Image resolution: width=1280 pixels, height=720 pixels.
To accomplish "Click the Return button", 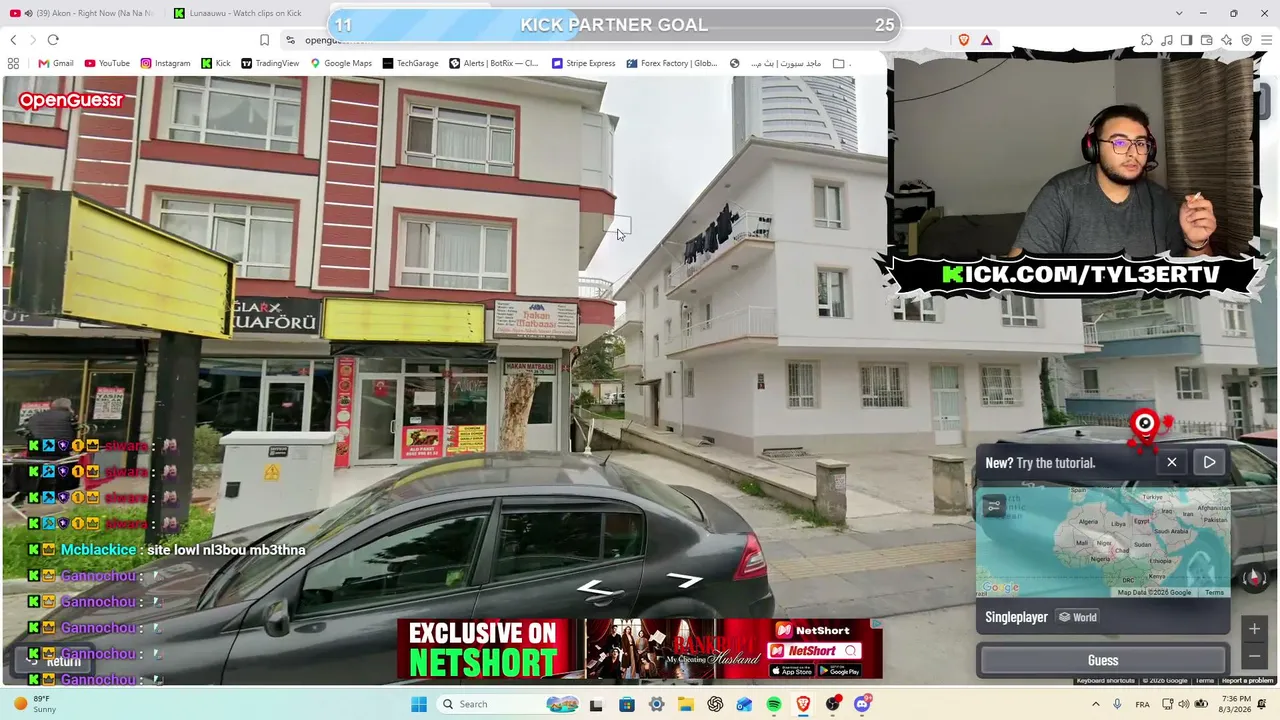I will click(x=52, y=660).
